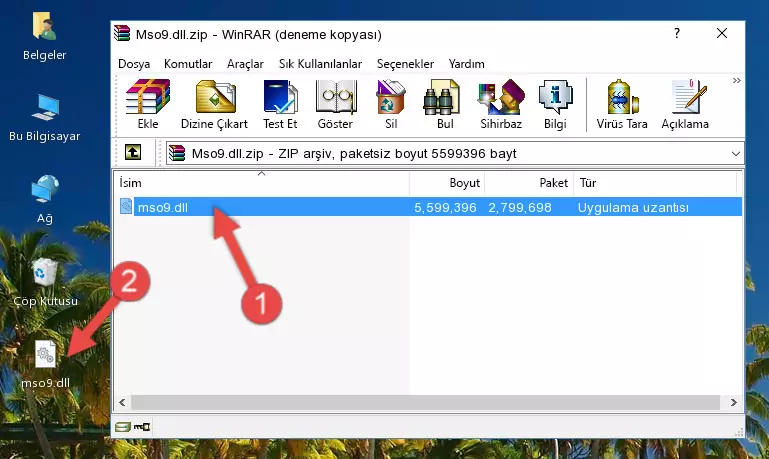
Task: Select the Çöp Kutusu recycle bin icon
Action: pos(45,282)
